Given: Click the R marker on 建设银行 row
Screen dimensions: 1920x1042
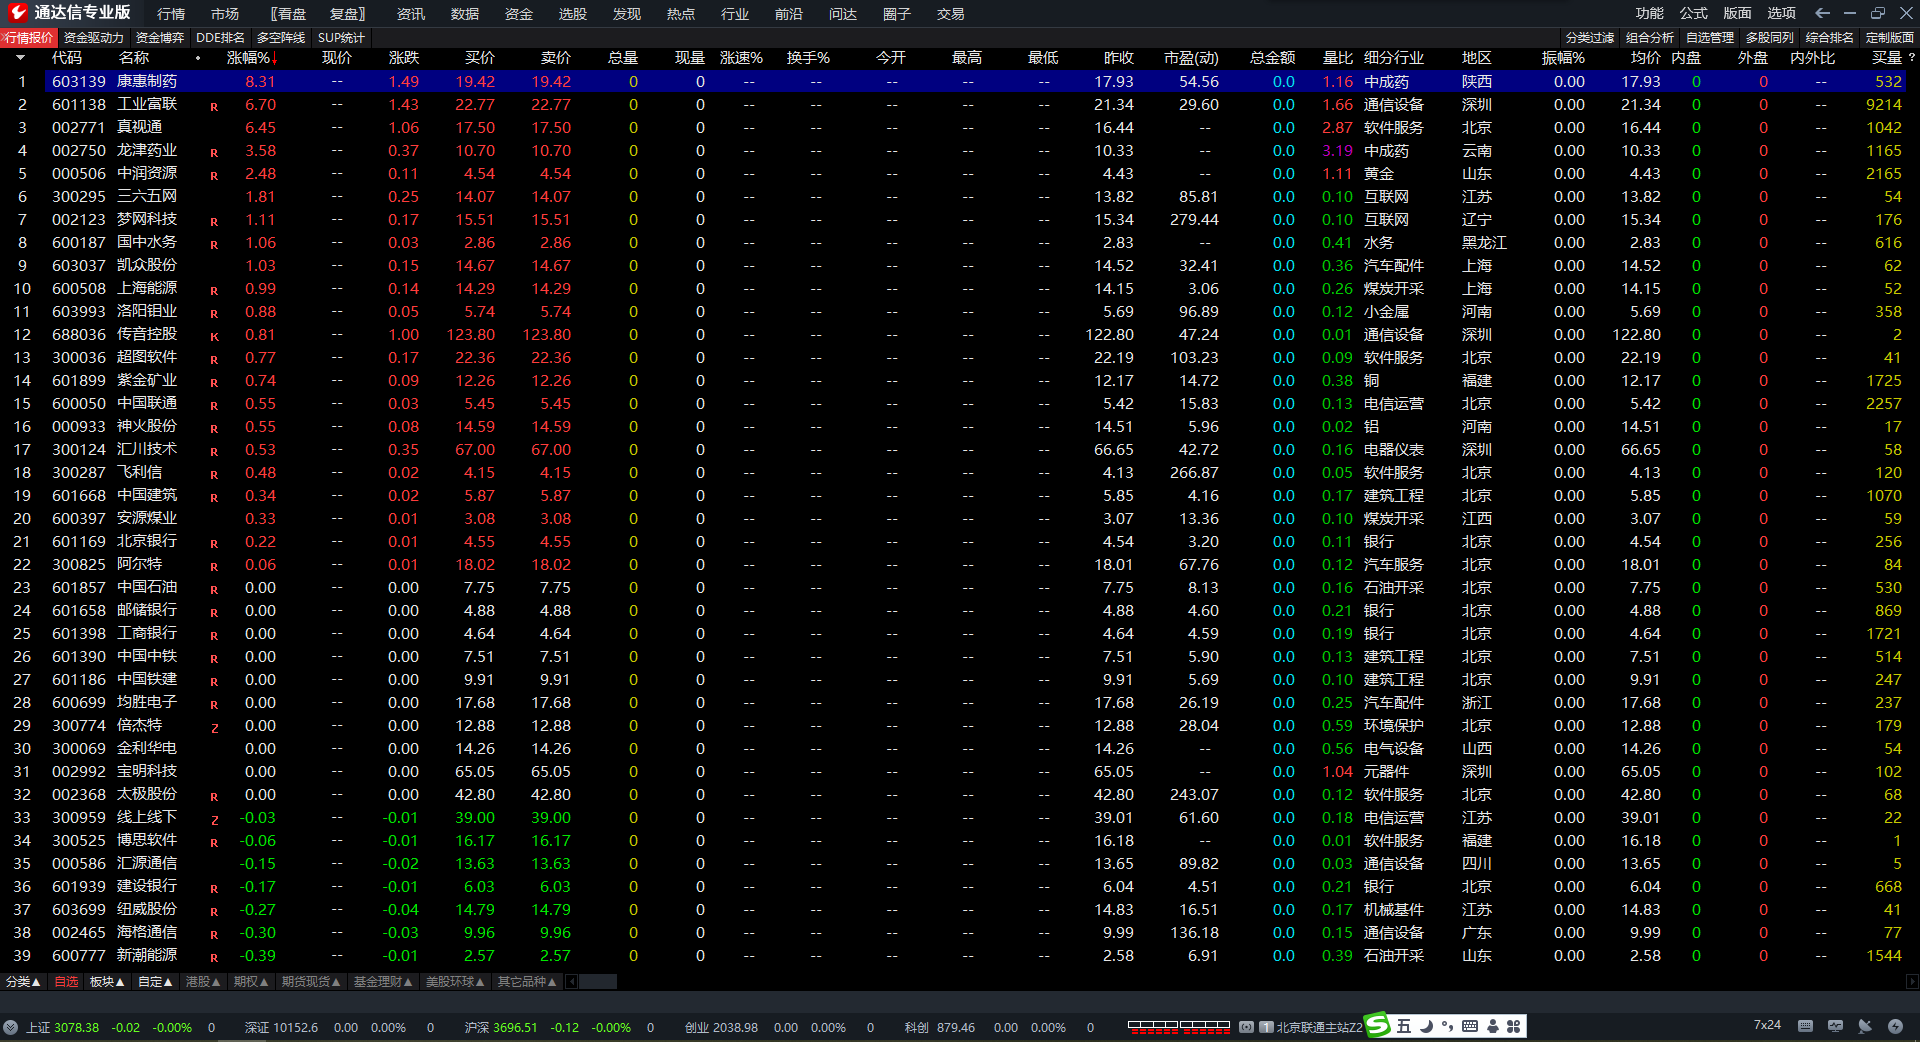Looking at the screenshot, I should [x=214, y=888].
